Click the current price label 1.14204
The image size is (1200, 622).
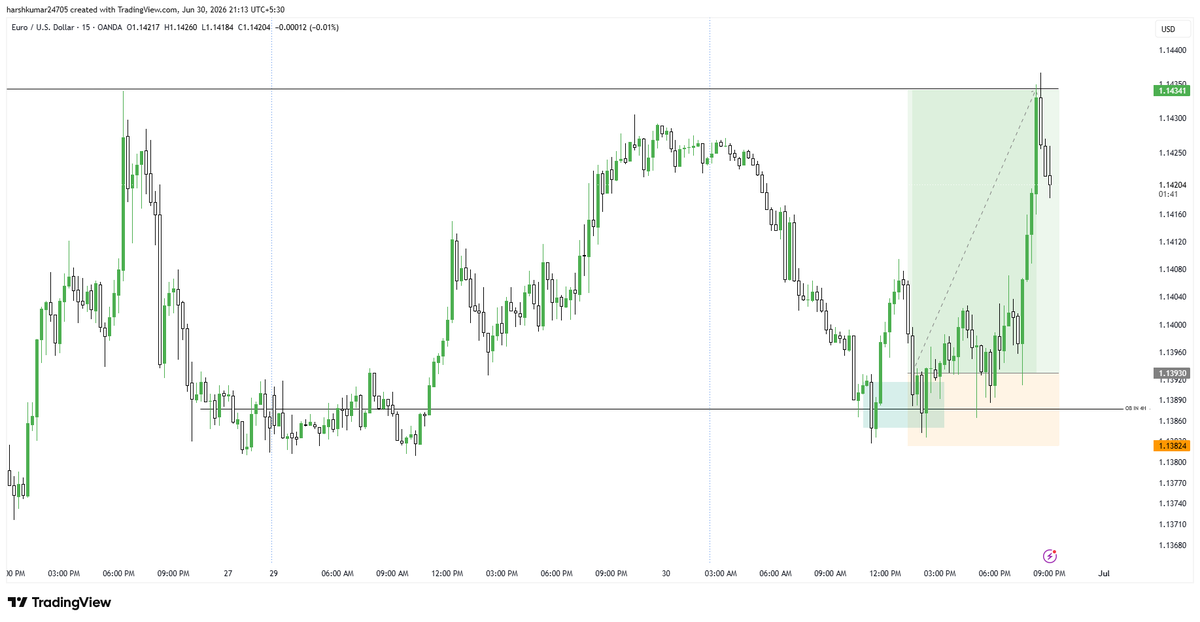click(x=1173, y=185)
